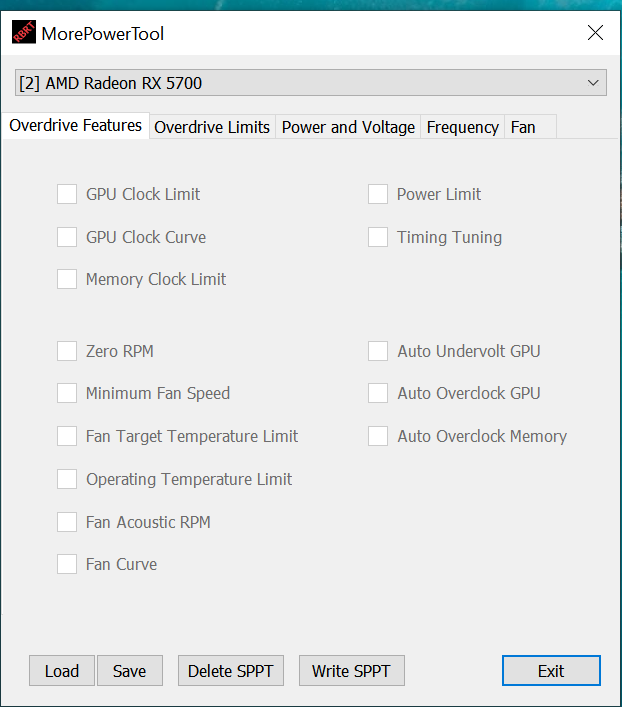Check the Memory Clock Limit option
This screenshot has width=622, height=707.
[x=67, y=279]
